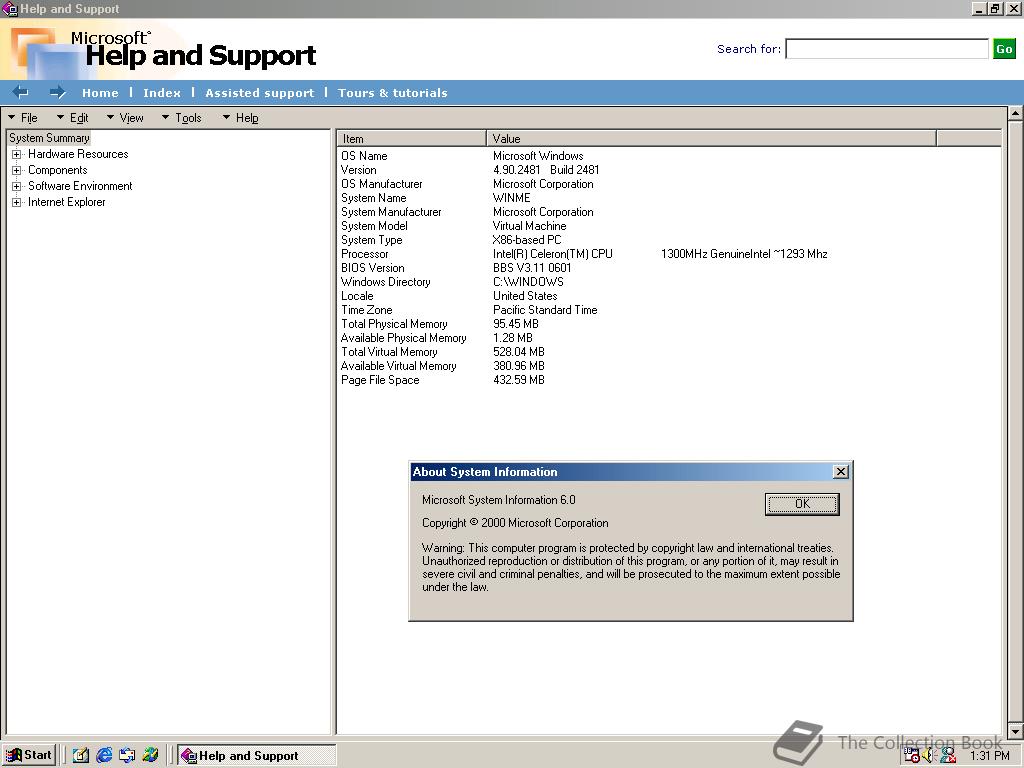The height and width of the screenshot is (768, 1024).
Task: Click the taskbar clock showing 1:31 PM
Action: point(989,756)
